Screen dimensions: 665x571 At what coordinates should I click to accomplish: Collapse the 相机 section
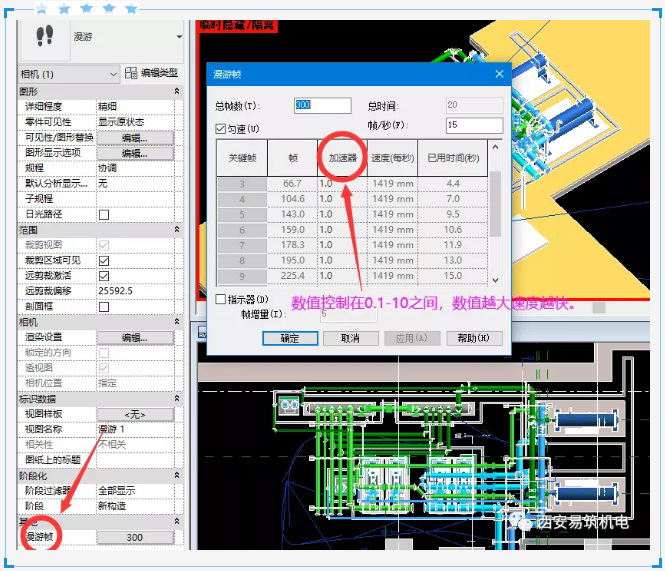[177, 322]
